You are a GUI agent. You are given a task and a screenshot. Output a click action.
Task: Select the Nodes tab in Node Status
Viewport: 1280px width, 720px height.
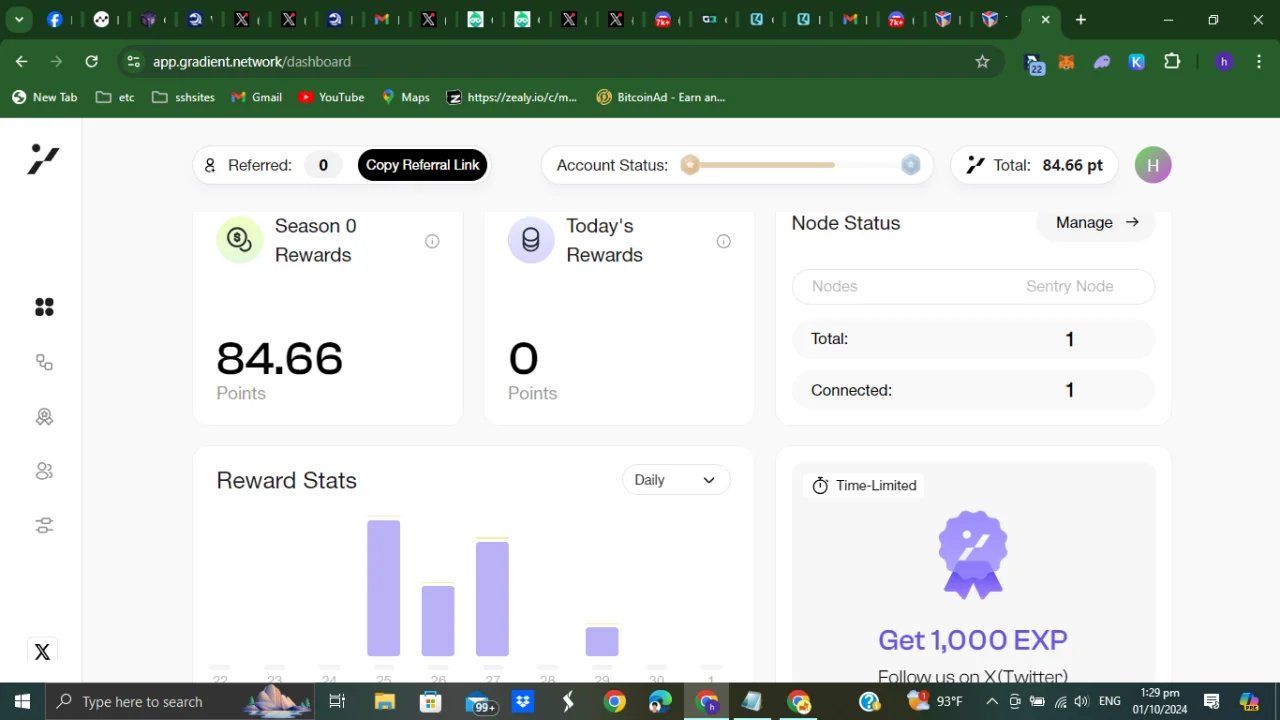[x=834, y=286]
